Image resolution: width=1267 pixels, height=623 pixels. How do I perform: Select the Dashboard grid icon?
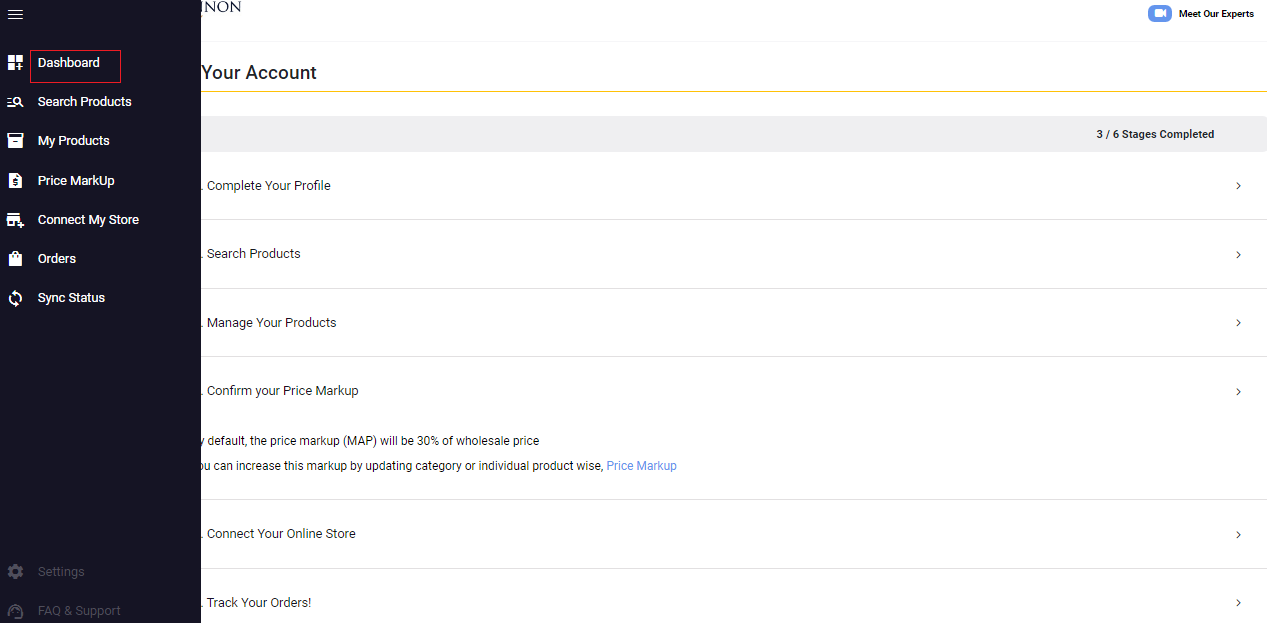(15, 62)
